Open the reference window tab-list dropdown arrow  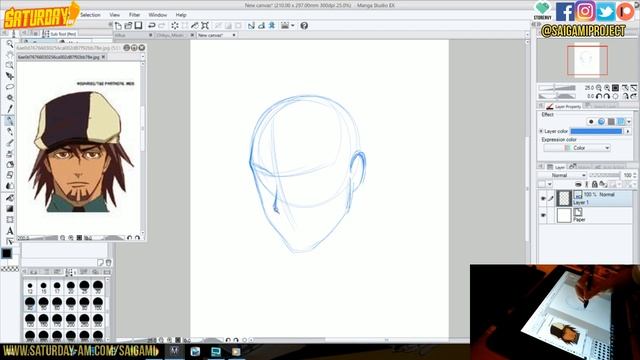point(142,57)
